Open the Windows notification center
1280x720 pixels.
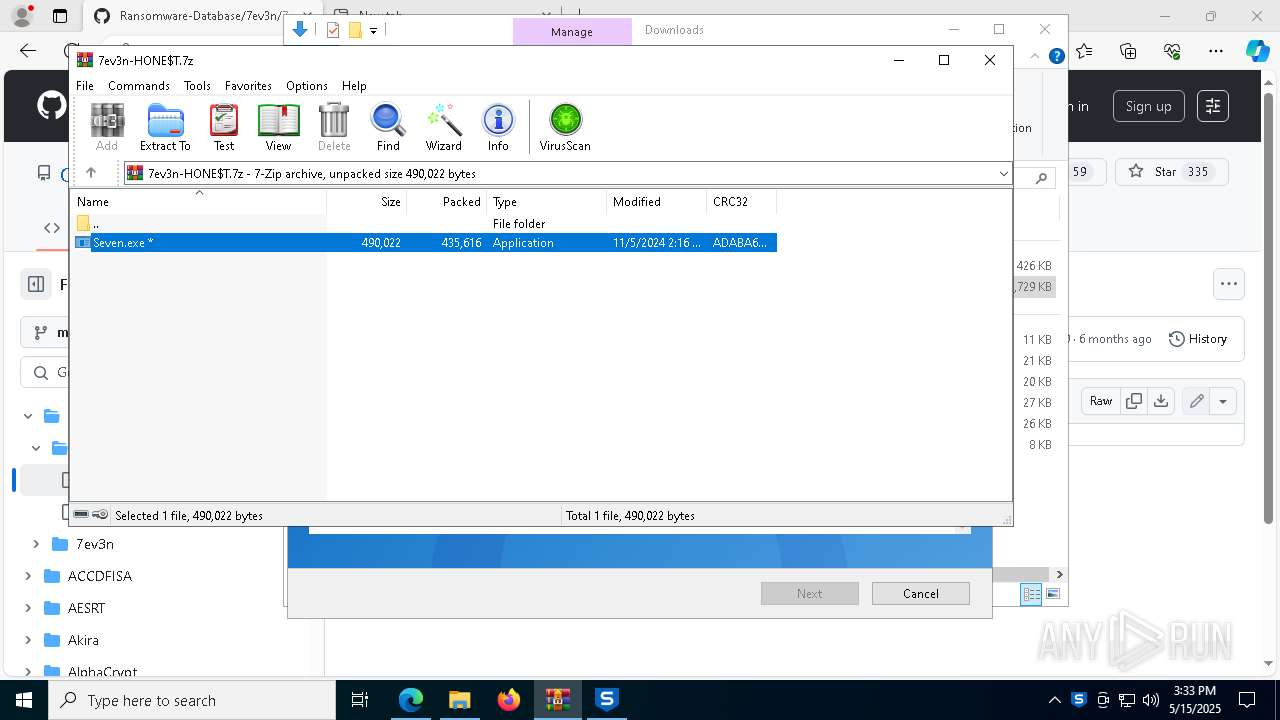coord(1247,700)
